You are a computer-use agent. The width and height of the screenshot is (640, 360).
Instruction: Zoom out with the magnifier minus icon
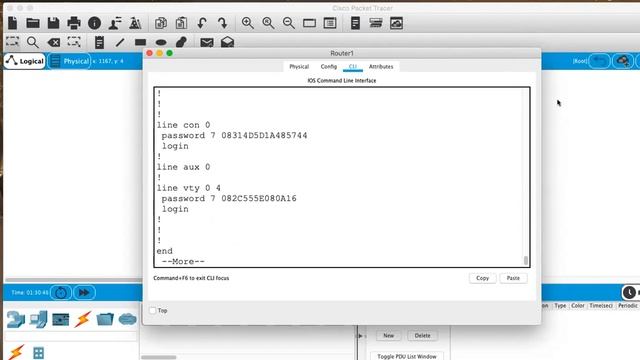pos(289,23)
